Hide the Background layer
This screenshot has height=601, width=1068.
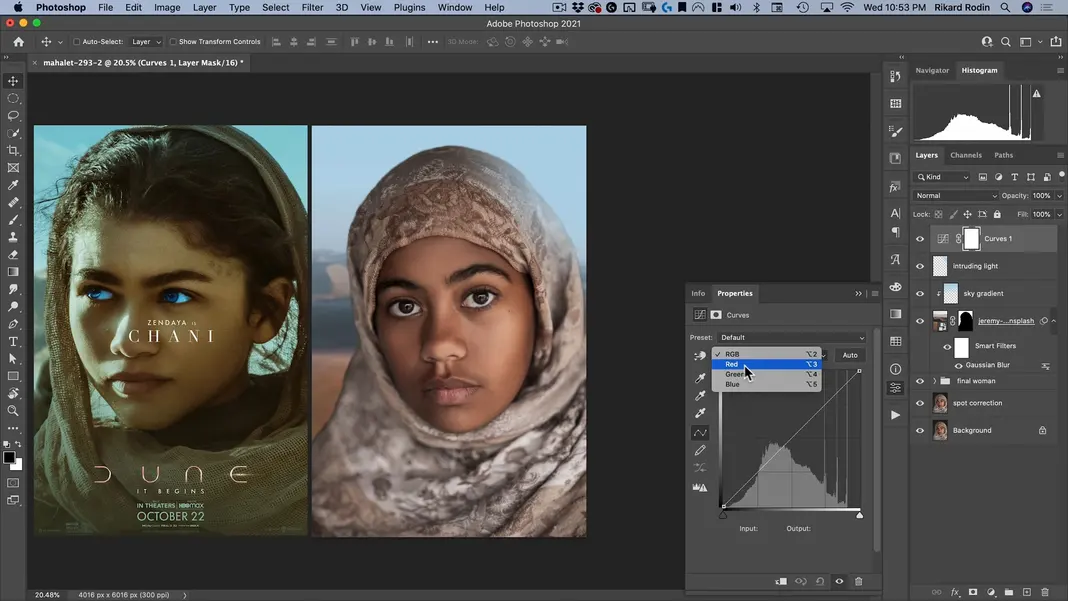tap(920, 431)
